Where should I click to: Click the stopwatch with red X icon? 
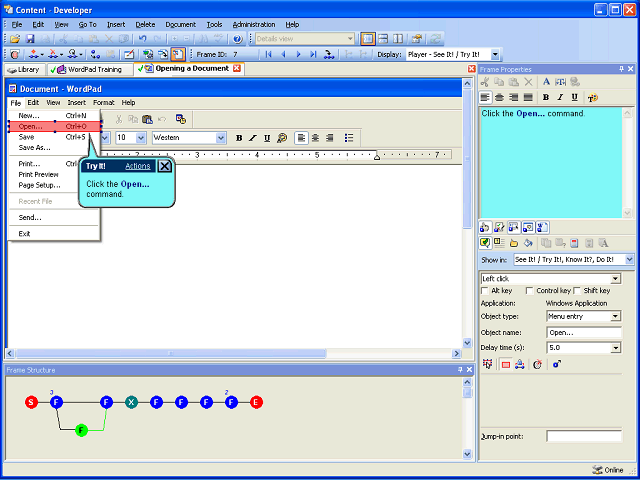click(x=537, y=364)
